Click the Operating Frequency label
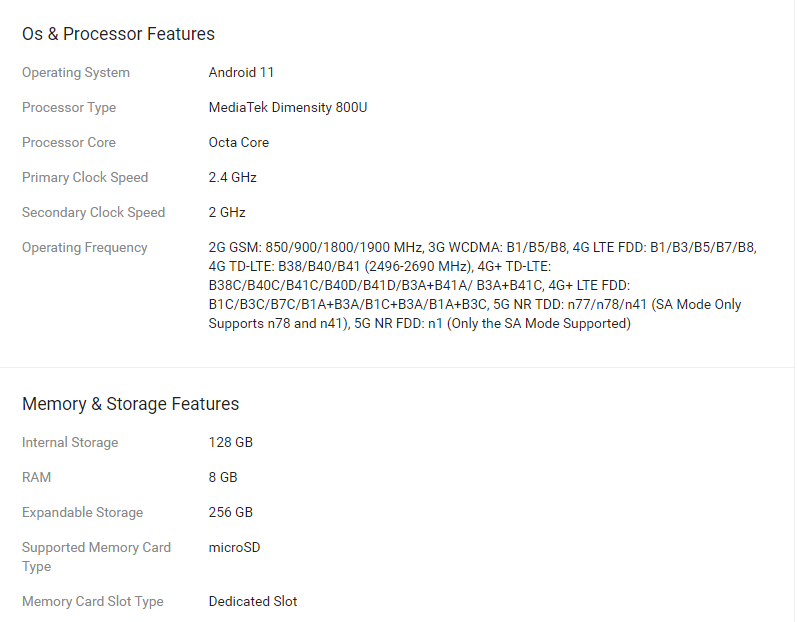 [x=84, y=248]
